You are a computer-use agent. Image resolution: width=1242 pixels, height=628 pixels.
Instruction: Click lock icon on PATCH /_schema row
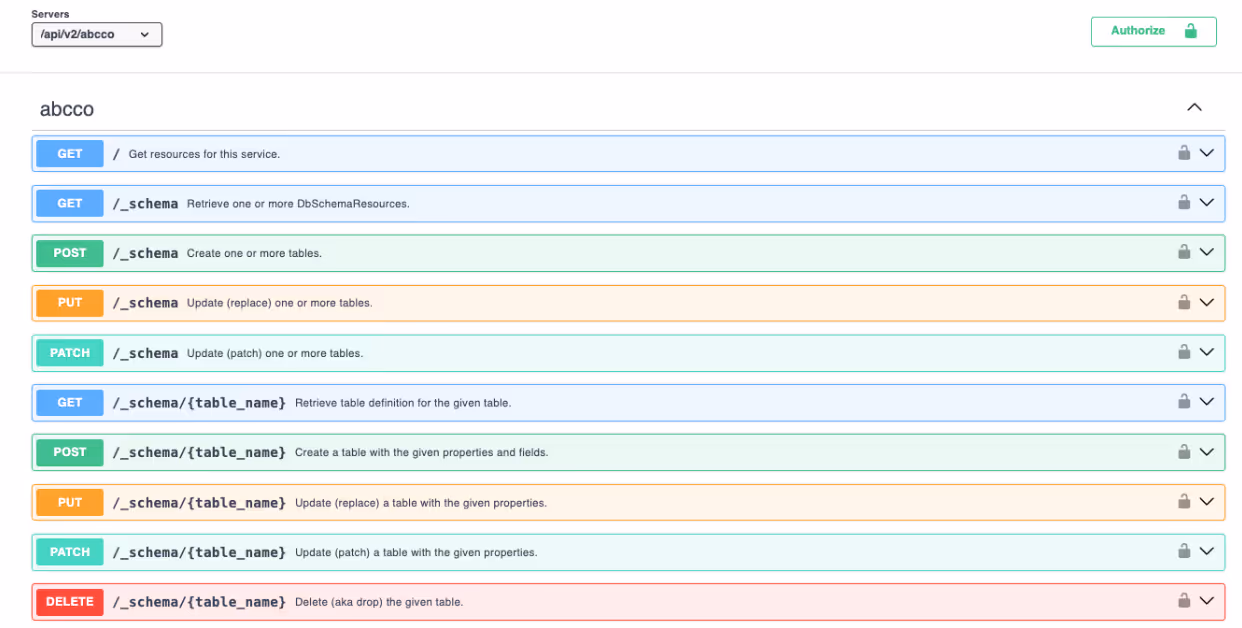pyautogui.click(x=1184, y=352)
